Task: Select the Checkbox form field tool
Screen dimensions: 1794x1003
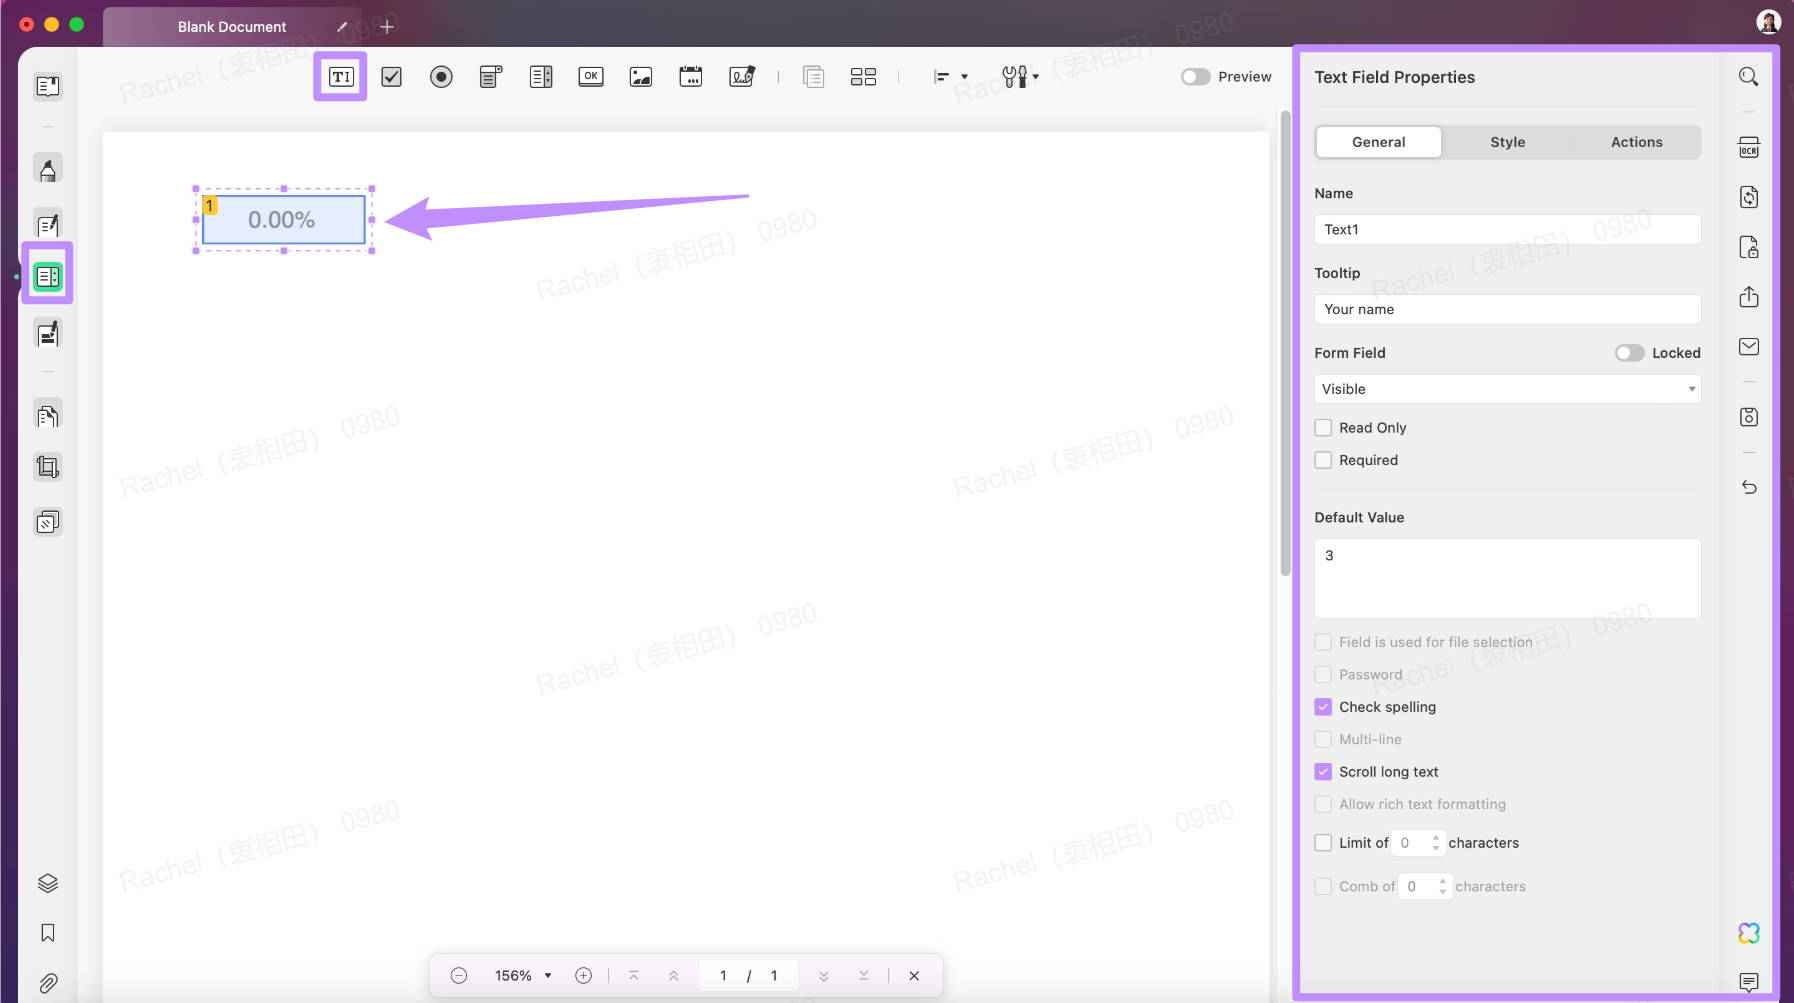Action: (x=390, y=76)
